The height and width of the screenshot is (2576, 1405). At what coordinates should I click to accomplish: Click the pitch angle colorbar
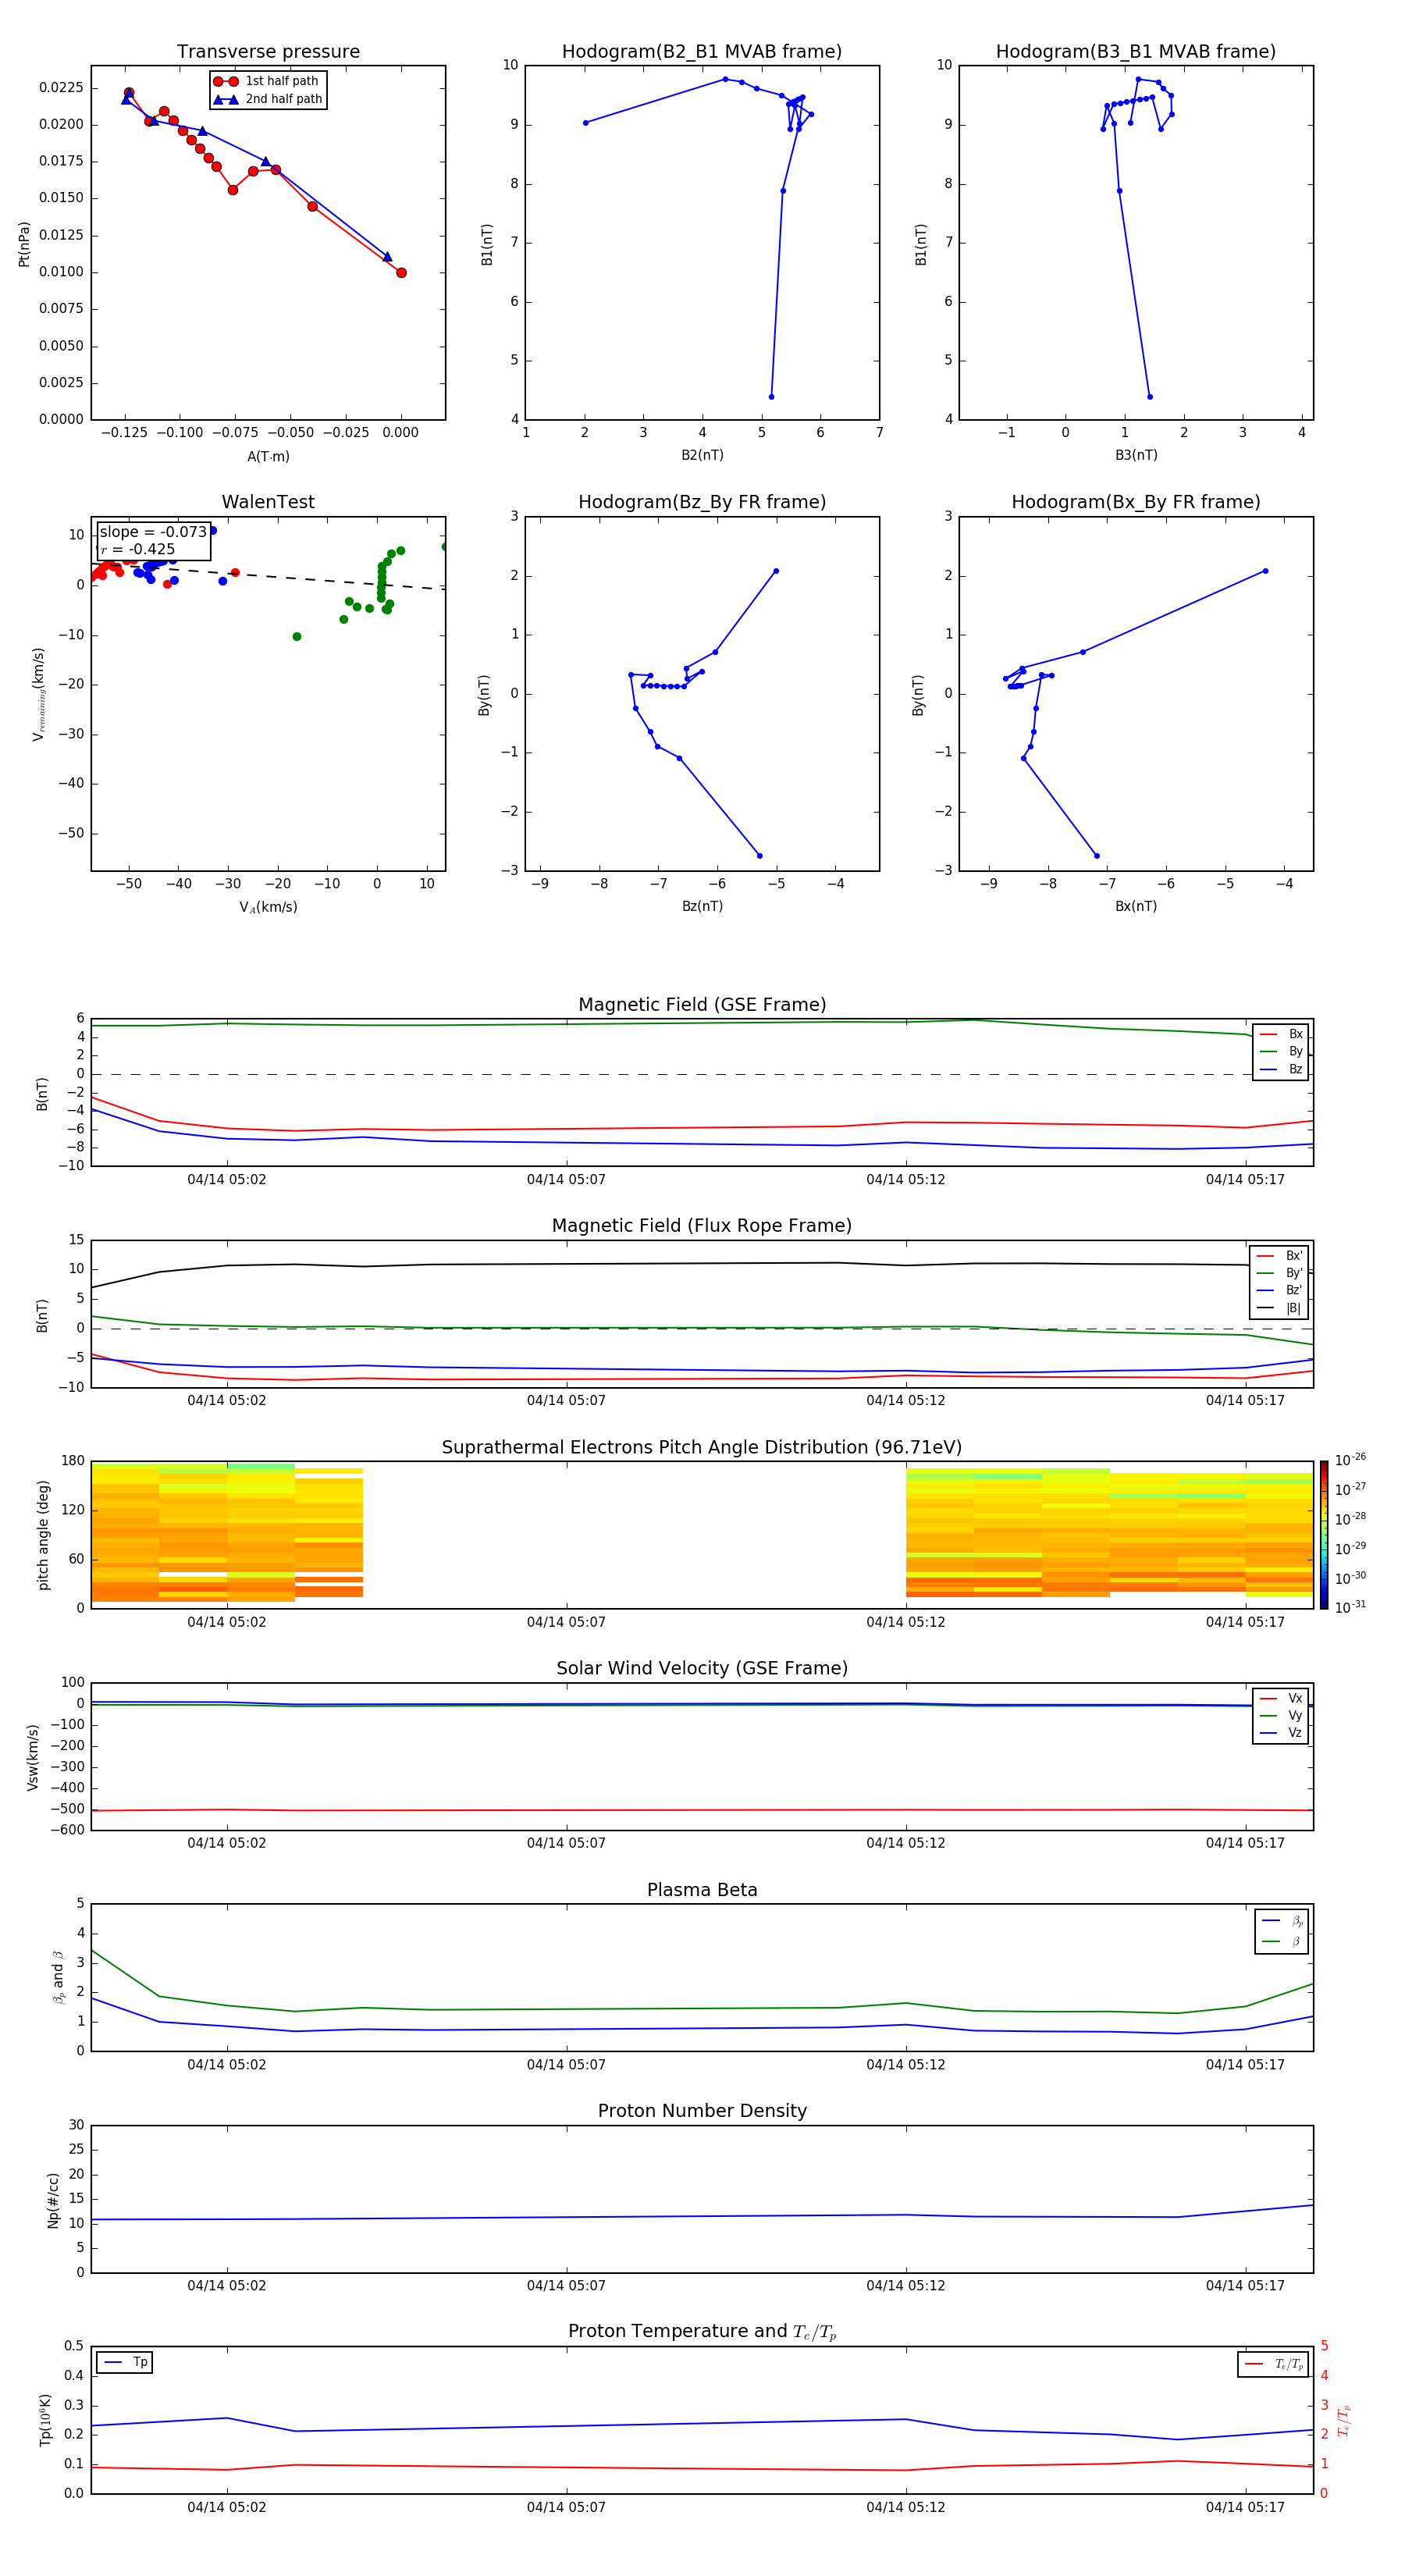[1323, 1535]
